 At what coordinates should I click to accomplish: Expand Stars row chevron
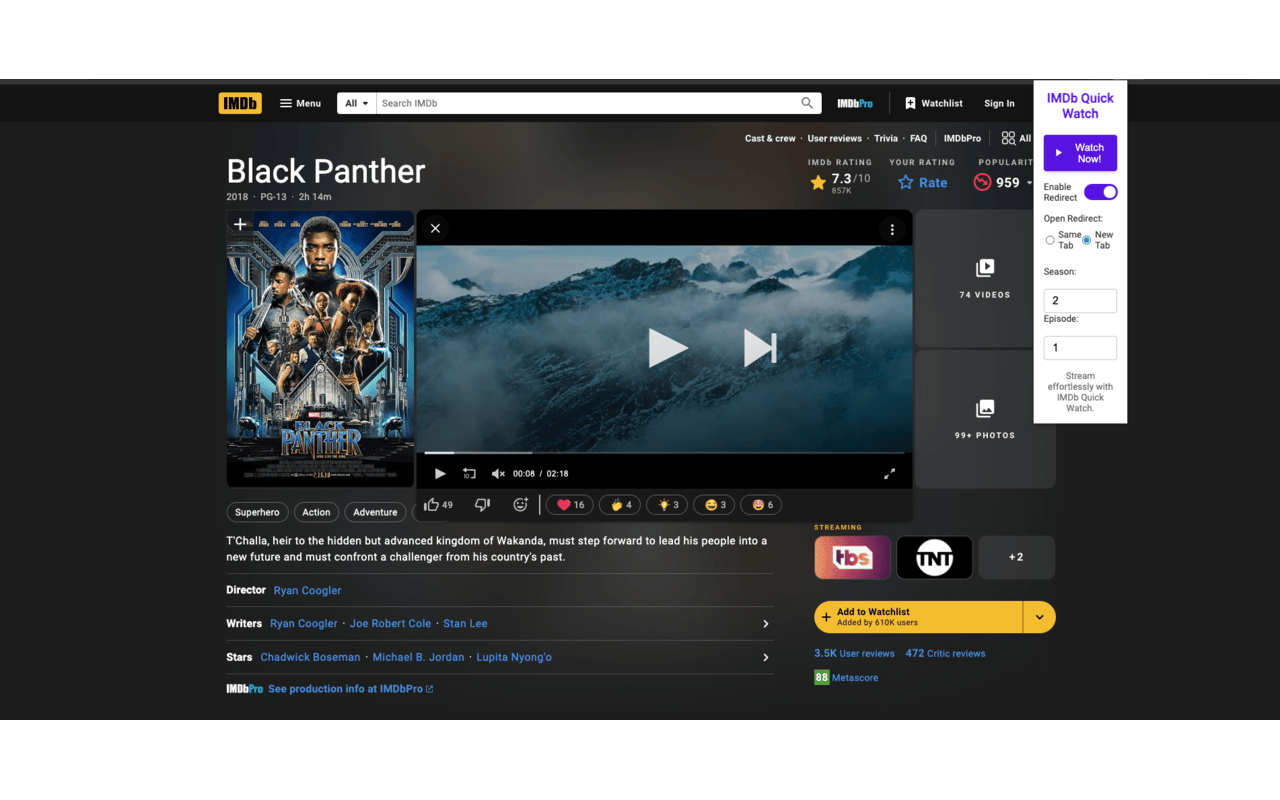tap(765, 657)
